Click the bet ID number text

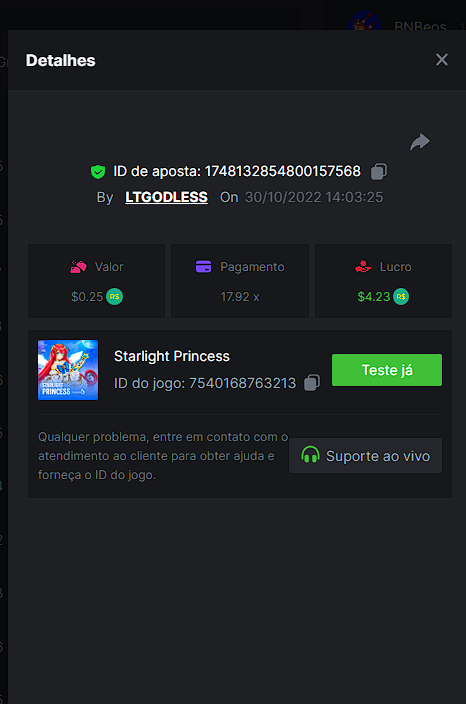(x=283, y=171)
